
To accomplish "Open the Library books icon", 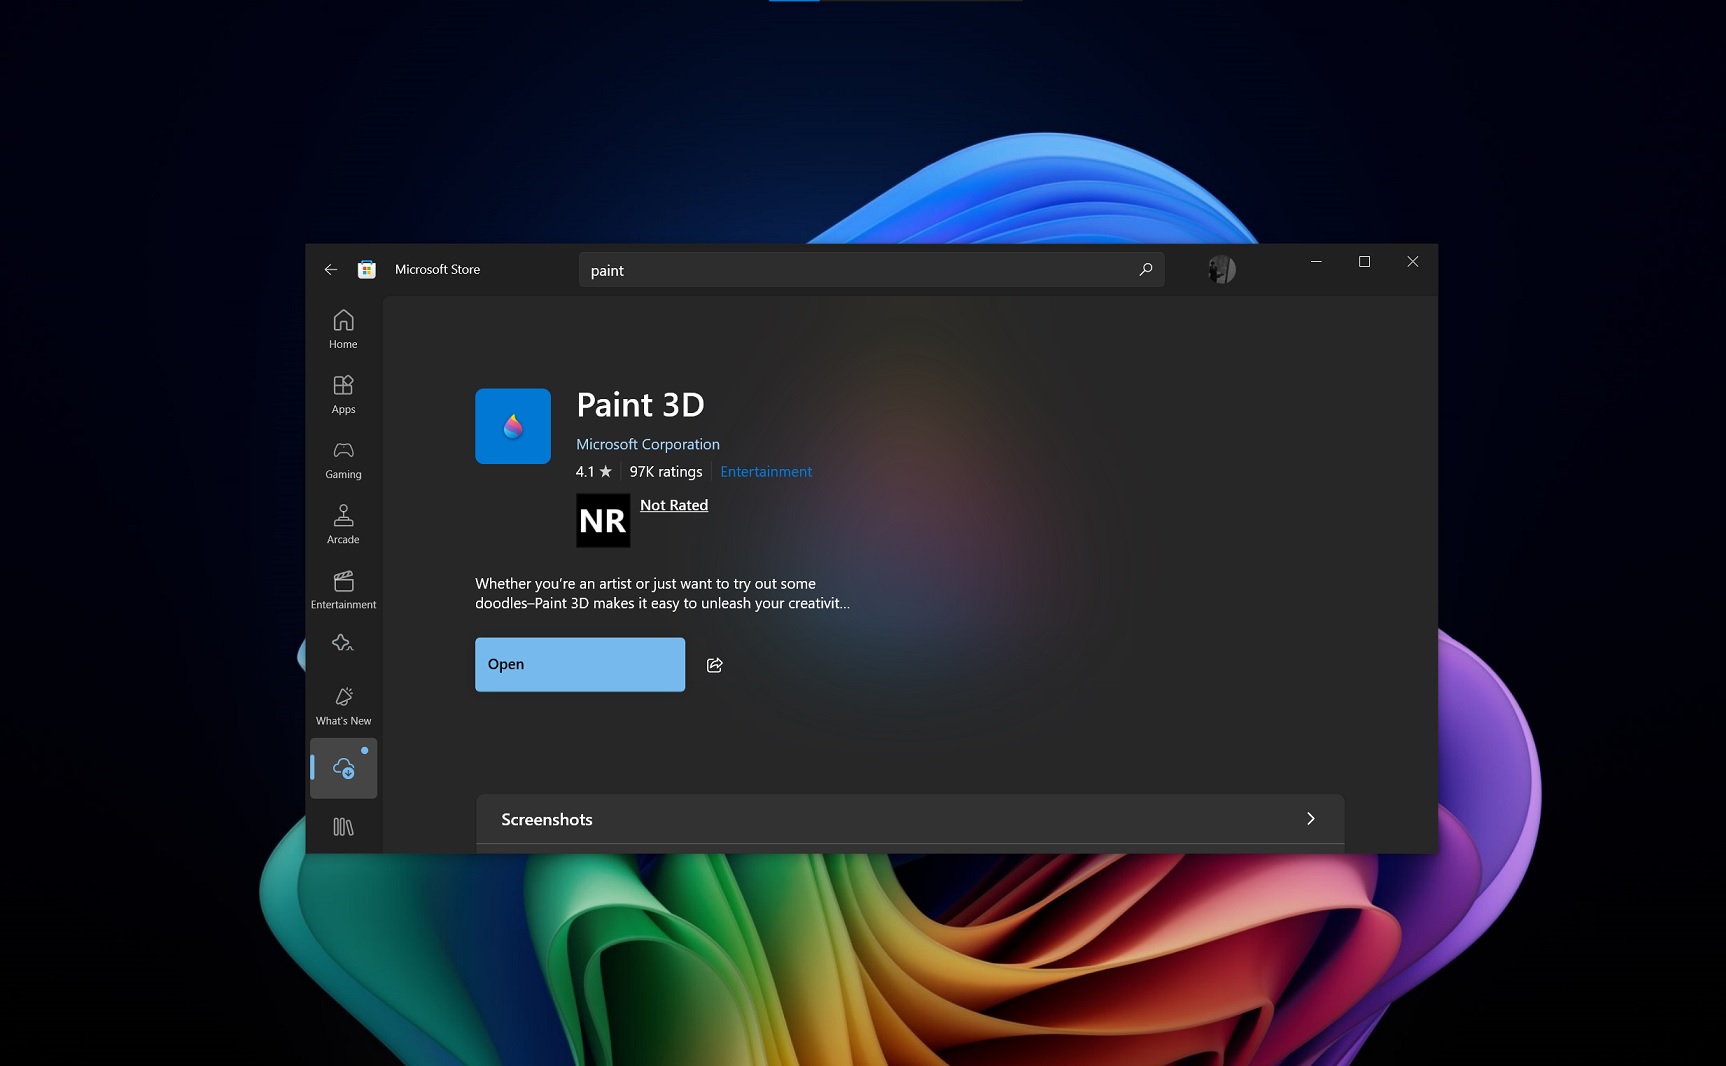I will click(x=343, y=827).
